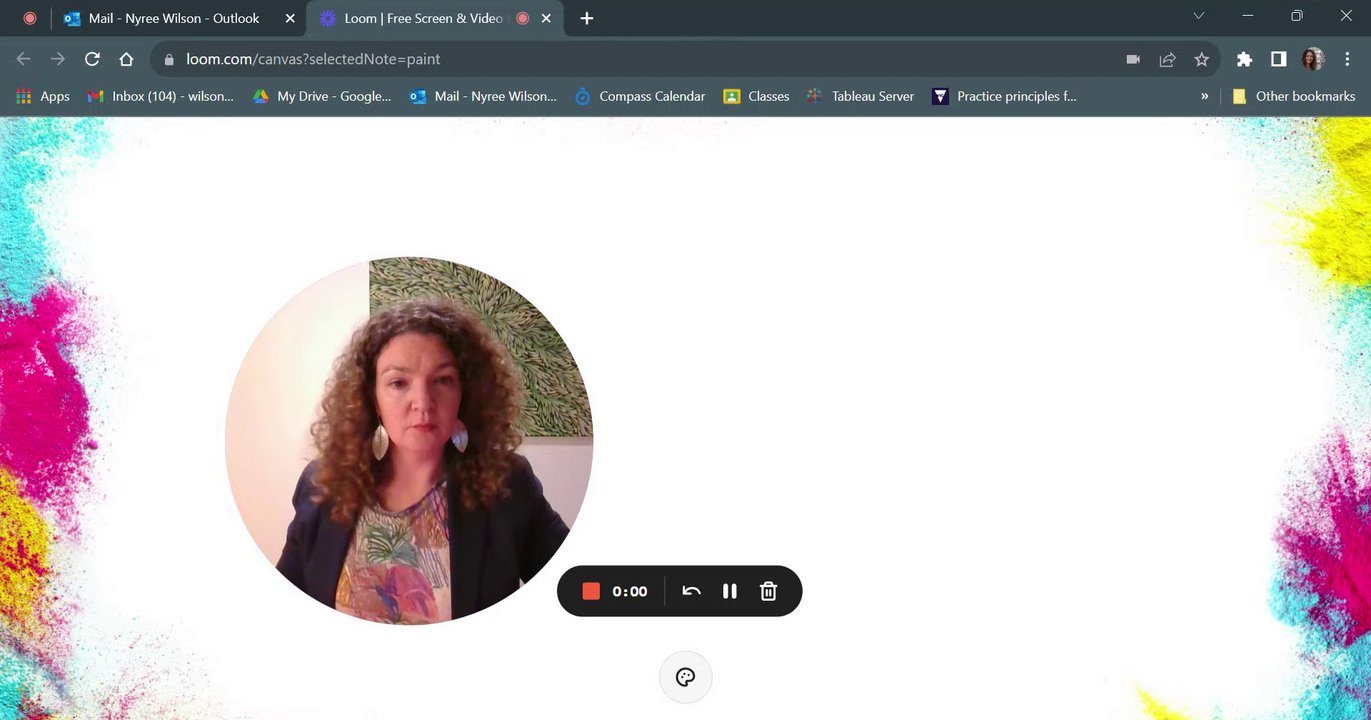Go forward one page
This screenshot has width=1371, height=720.
pyautogui.click(x=58, y=59)
